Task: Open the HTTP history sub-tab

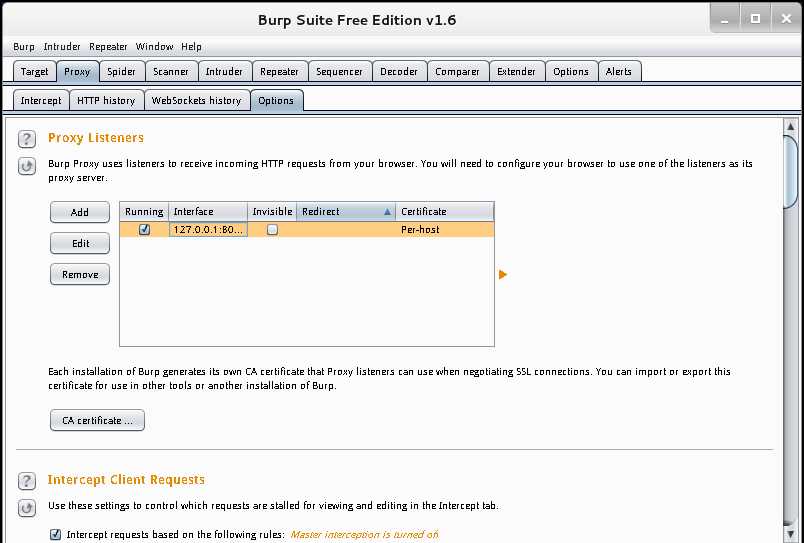Action: click(106, 100)
